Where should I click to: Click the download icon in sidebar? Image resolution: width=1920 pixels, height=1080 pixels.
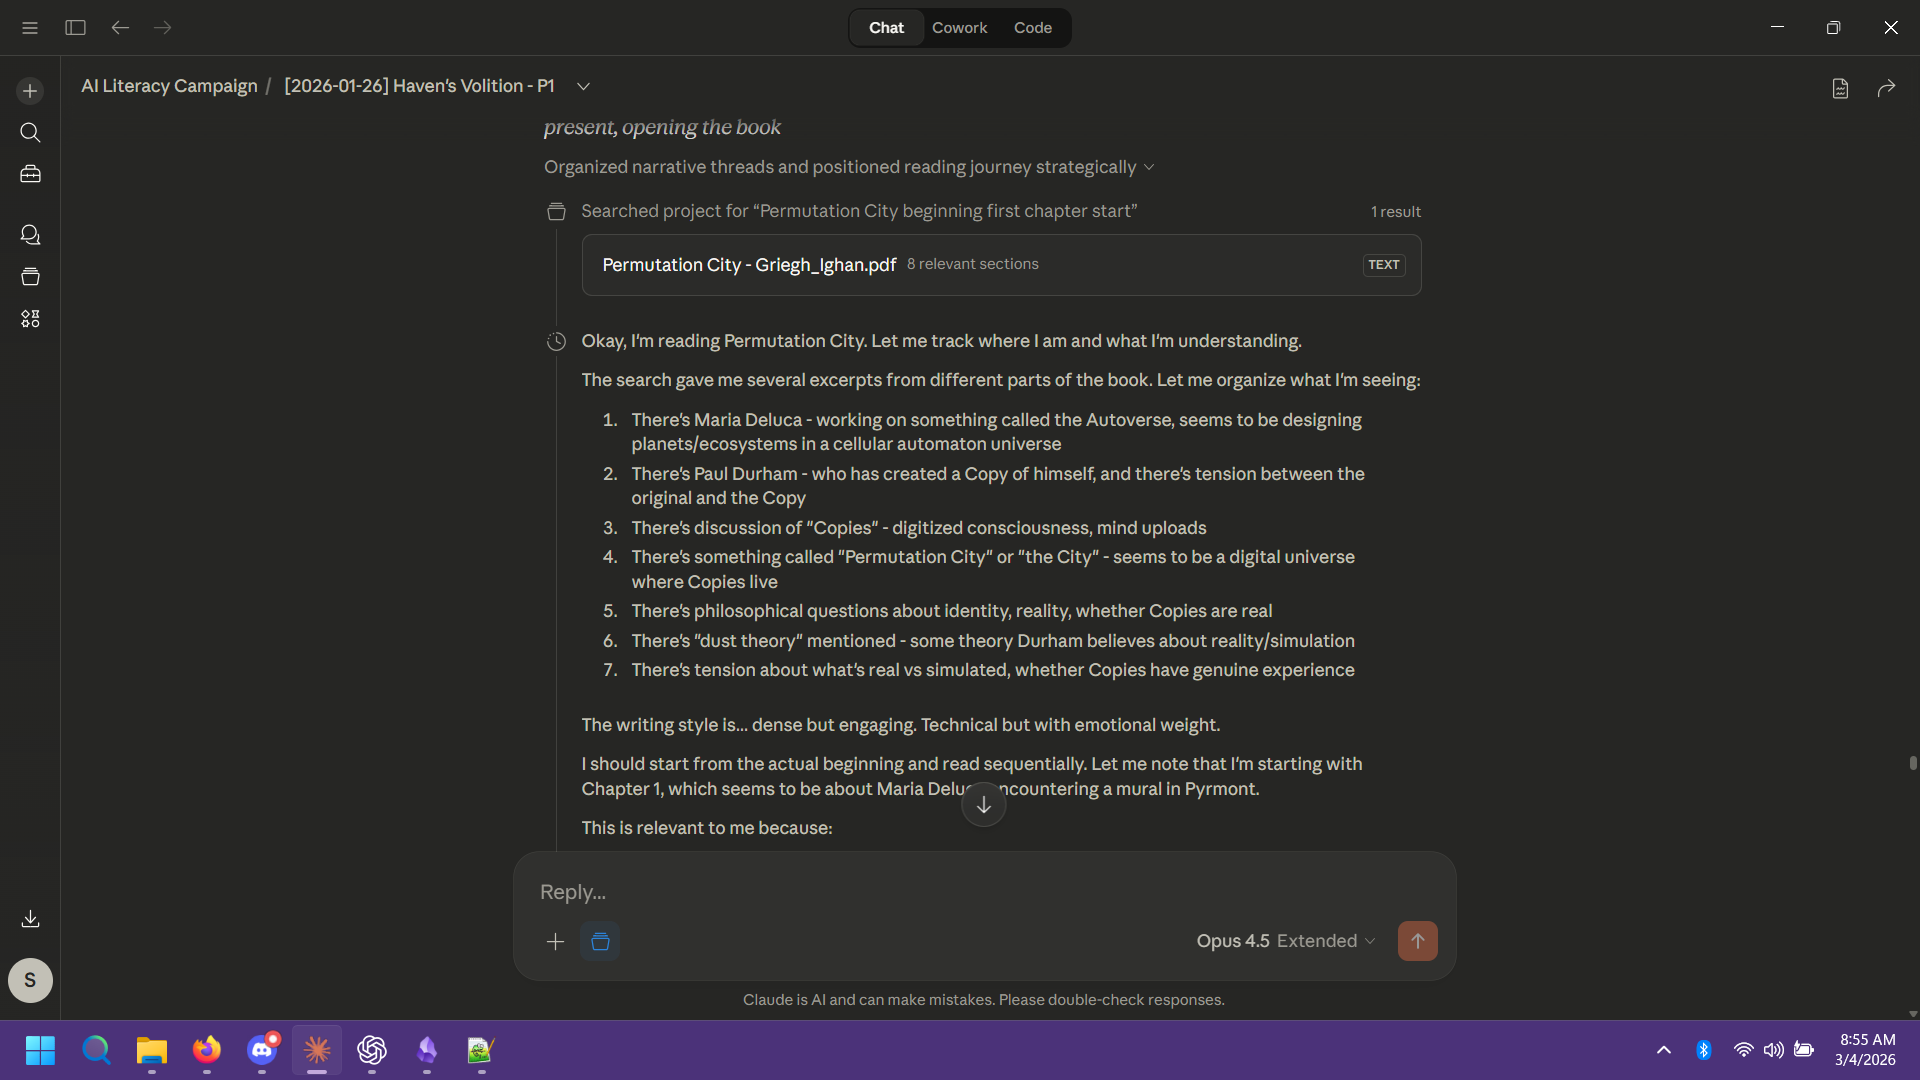coord(30,918)
